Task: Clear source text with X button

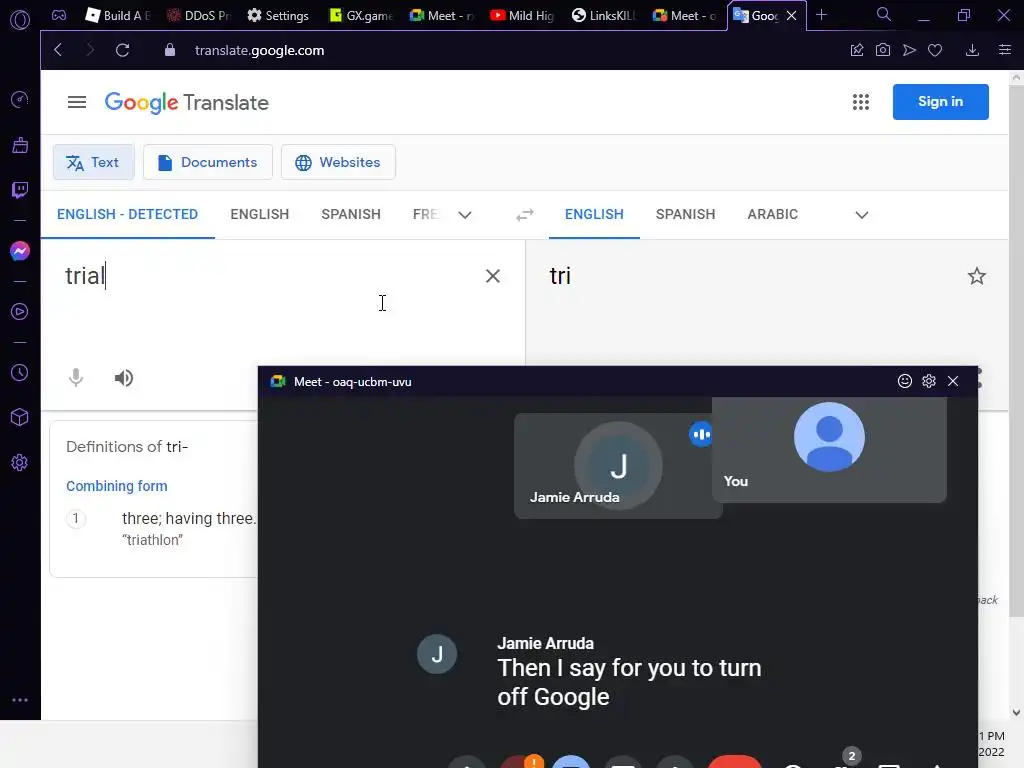Action: [493, 276]
